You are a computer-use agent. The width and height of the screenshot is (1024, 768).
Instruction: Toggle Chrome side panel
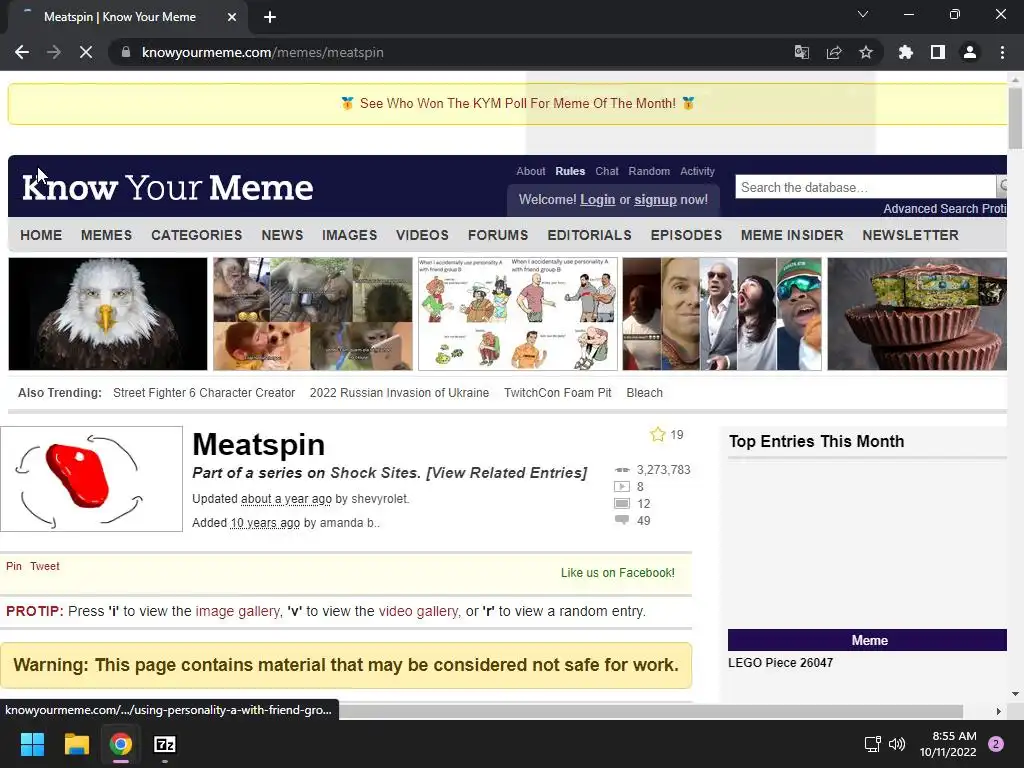pyautogui.click(x=938, y=52)
